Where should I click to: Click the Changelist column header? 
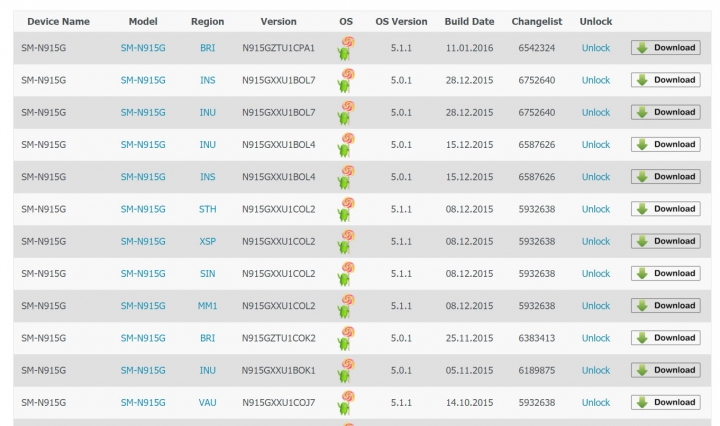[x=537, y=22]
